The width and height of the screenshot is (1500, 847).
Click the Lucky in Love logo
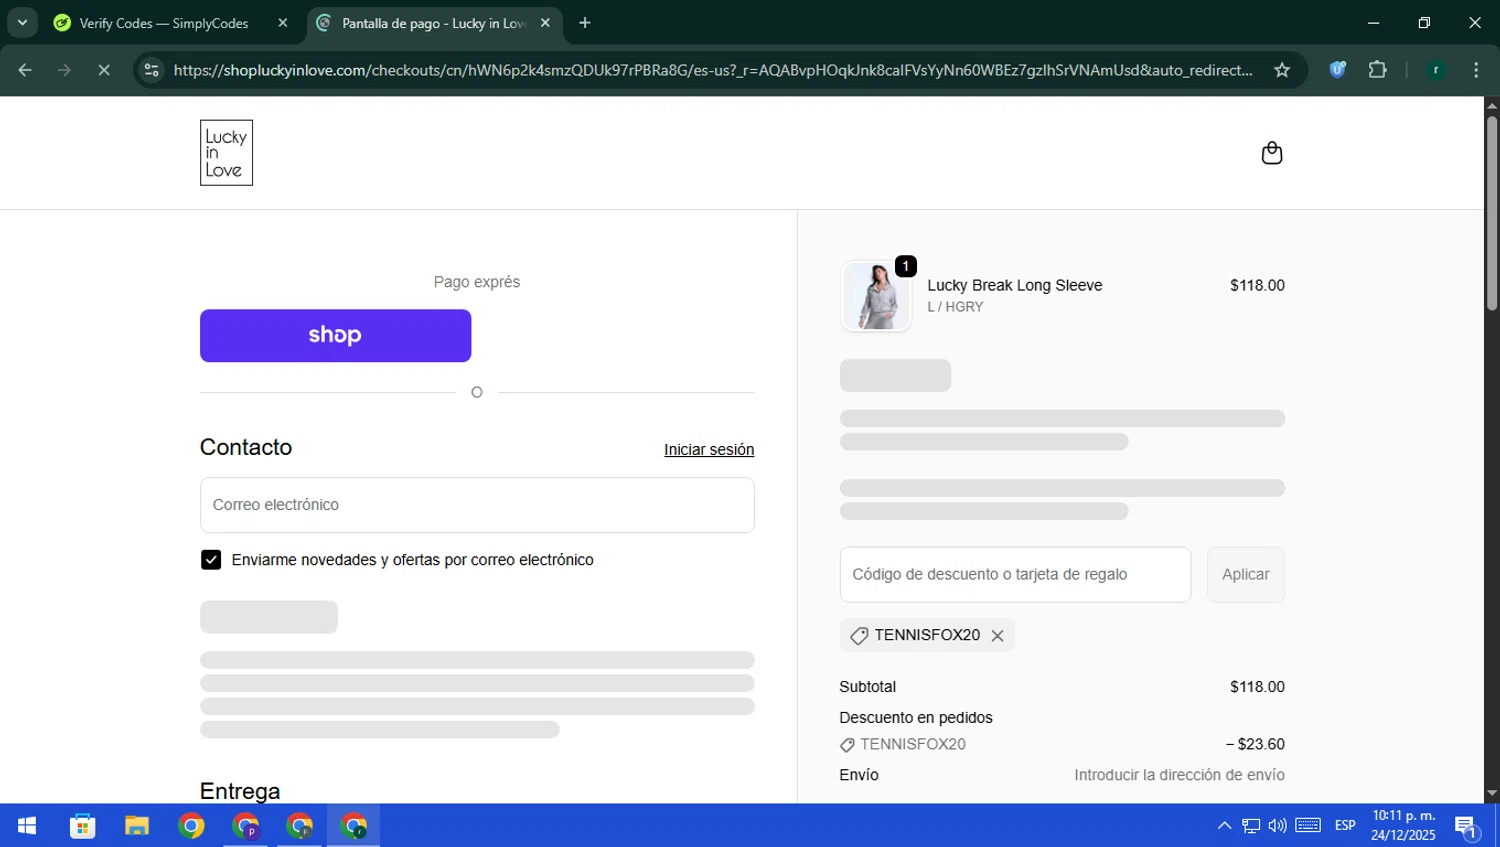(226, 153)
